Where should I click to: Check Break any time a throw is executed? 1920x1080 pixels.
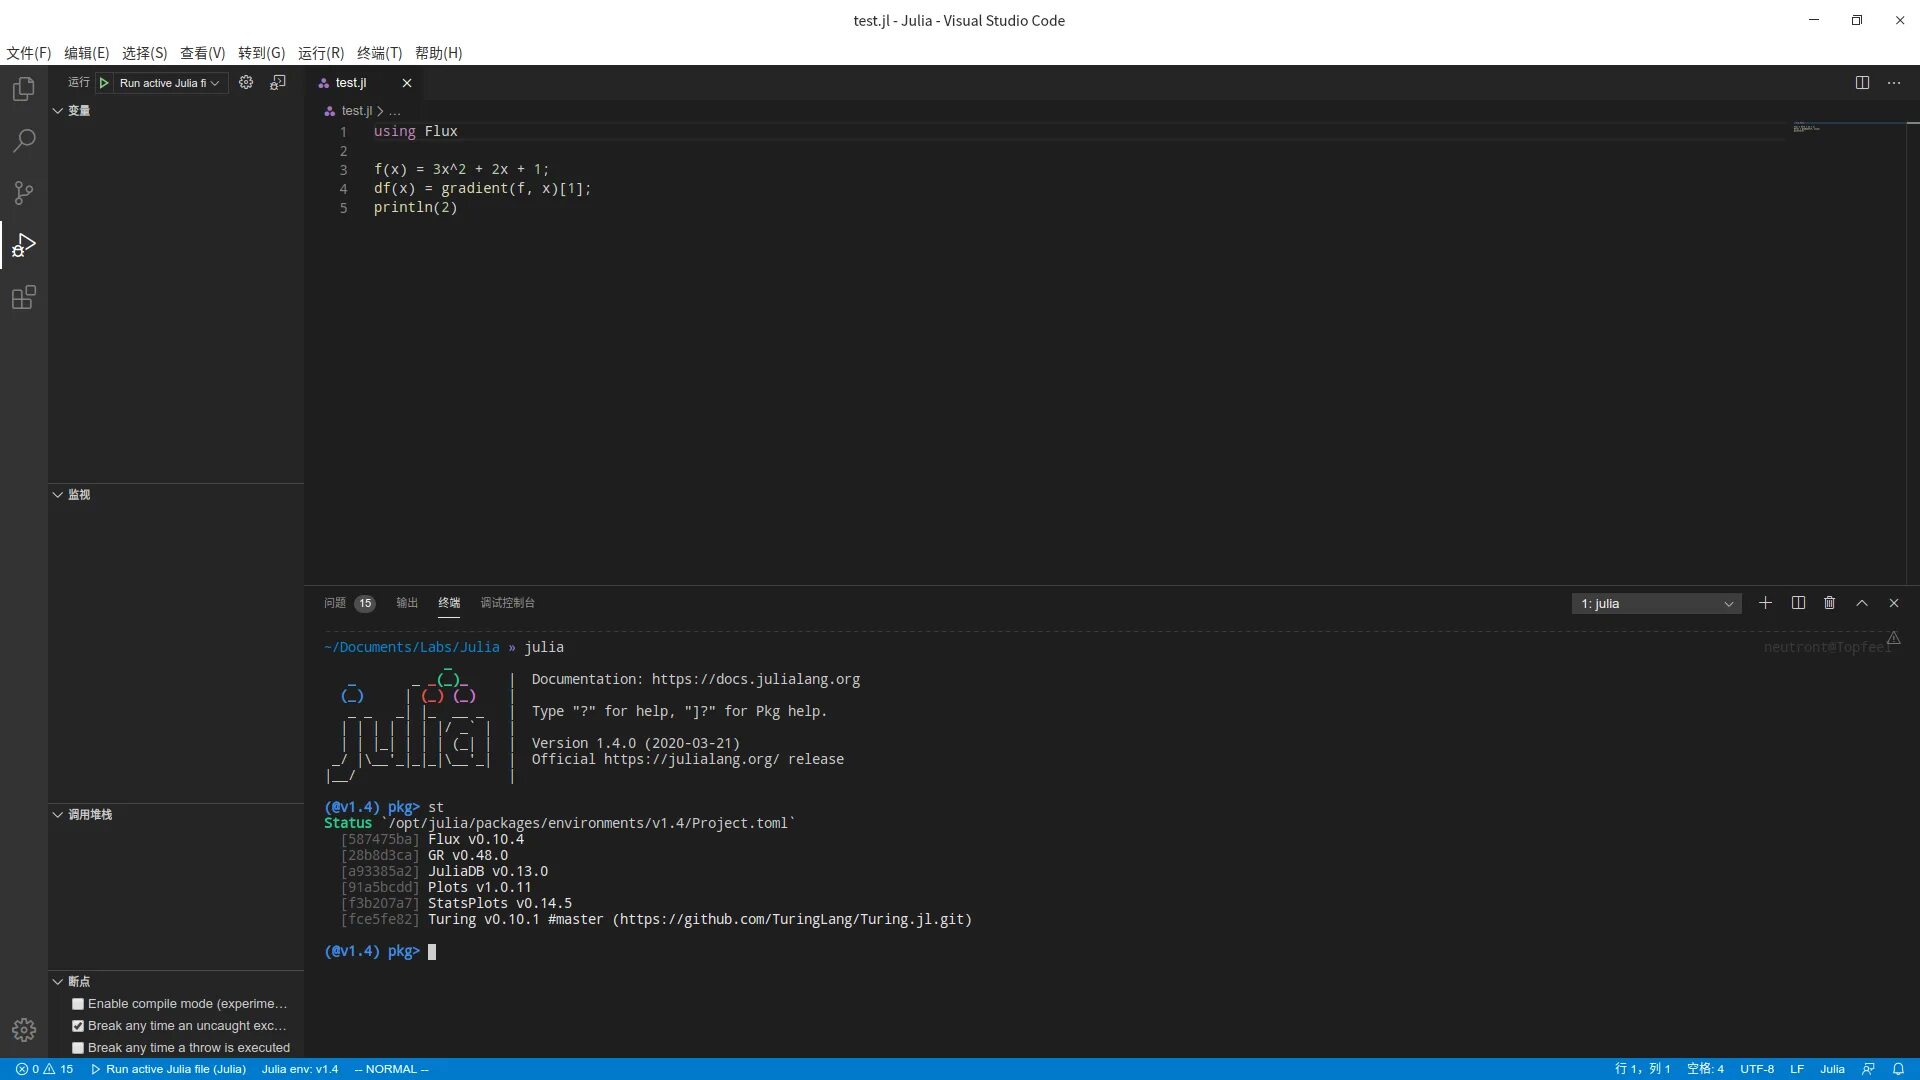tap(78, 1048)
